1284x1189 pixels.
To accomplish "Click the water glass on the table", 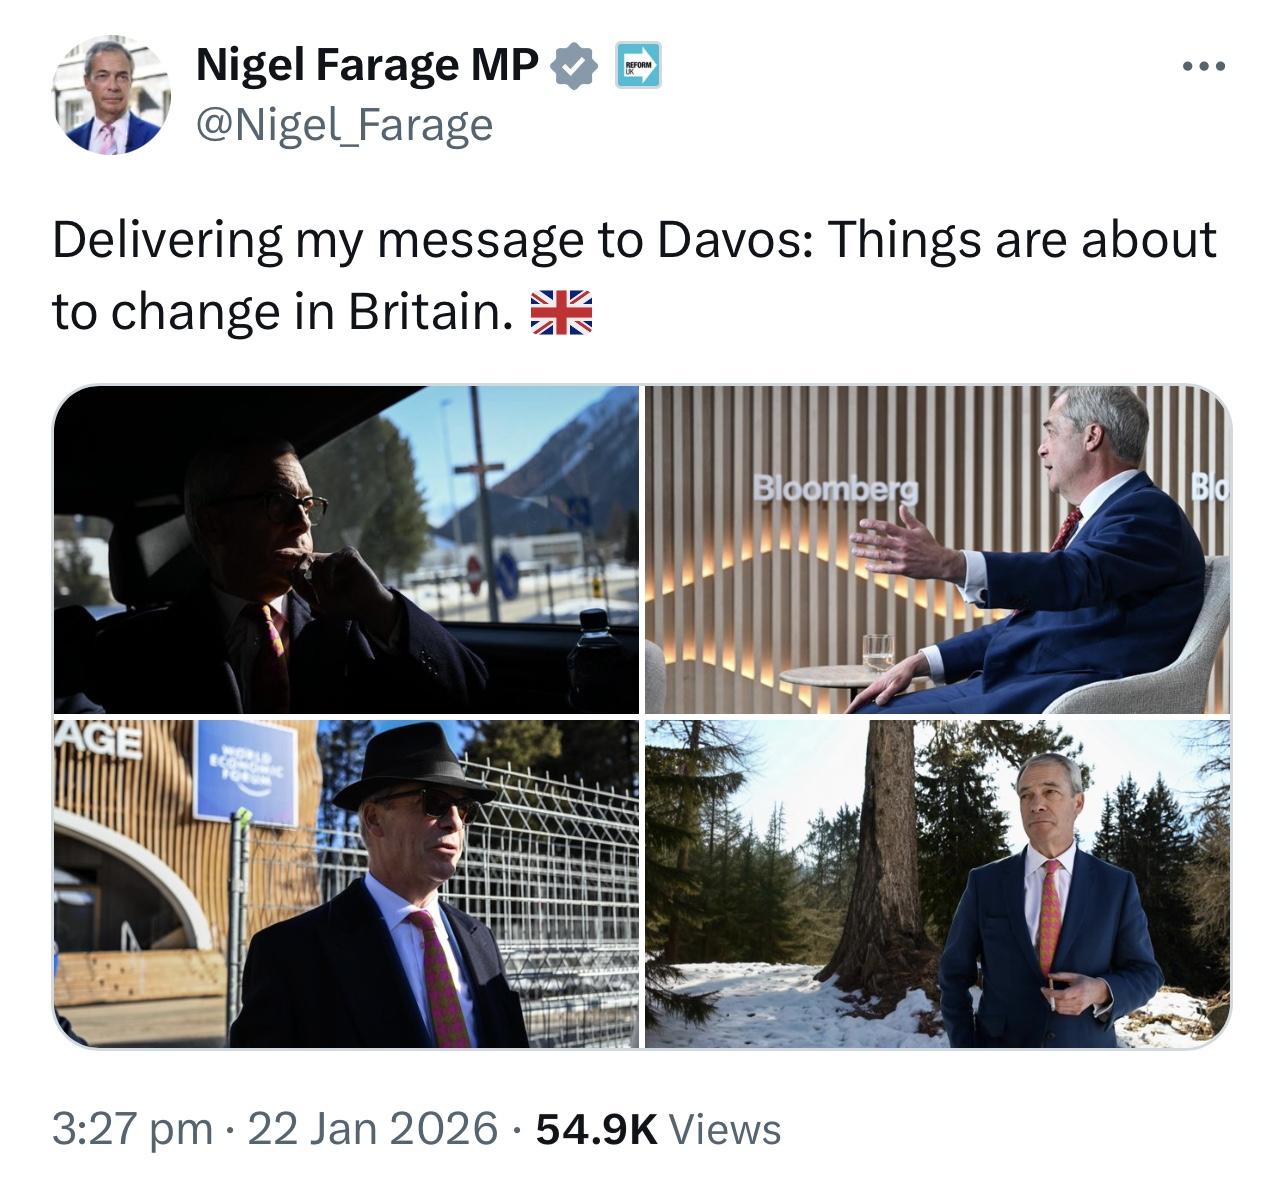I will coord(878,651).
